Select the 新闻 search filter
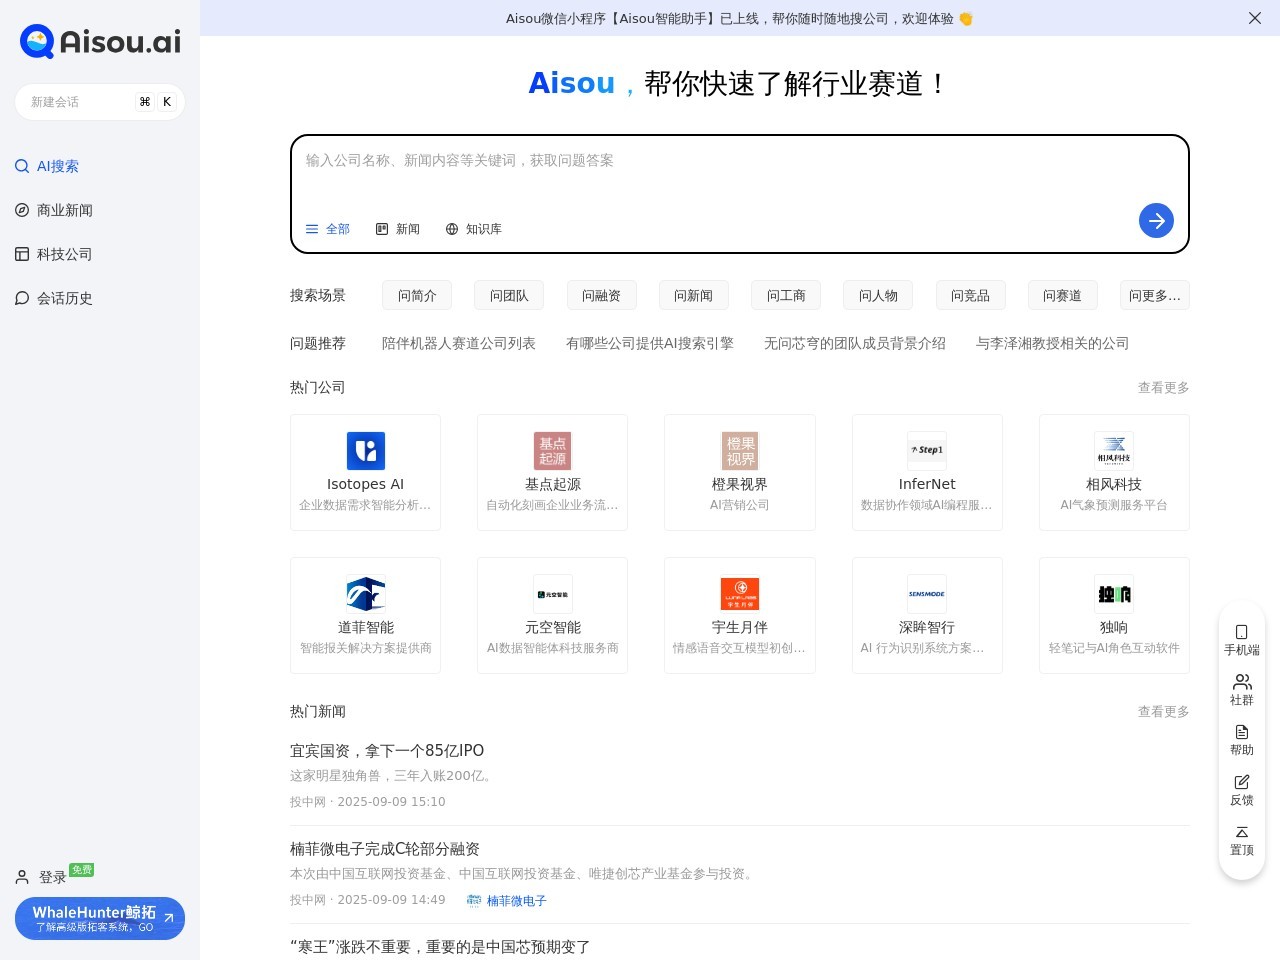Viewport: 1280px width, 960px height. tap(398, 229)
